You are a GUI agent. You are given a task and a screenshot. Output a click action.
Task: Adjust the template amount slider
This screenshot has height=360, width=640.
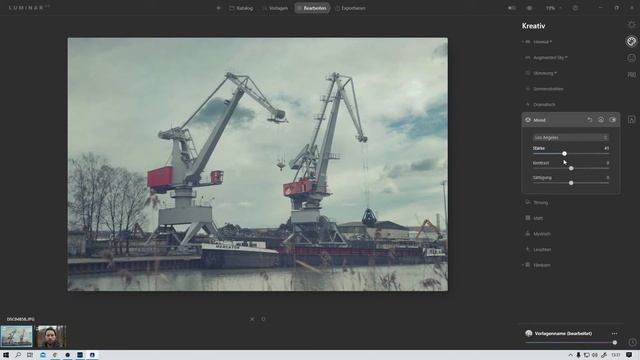click(x=615, y=343)
